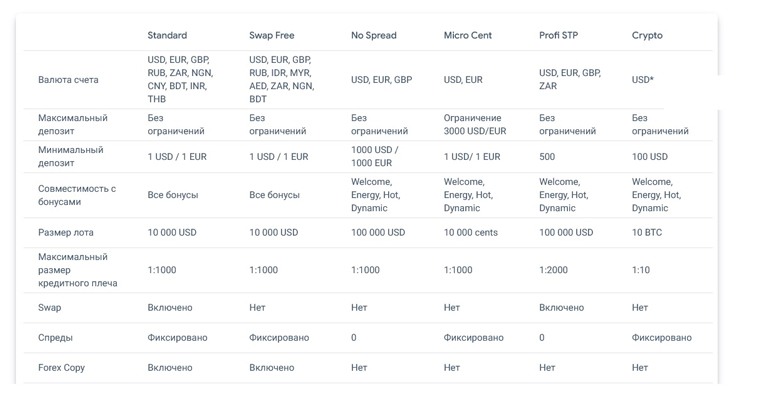Screen dimensions: 770x408
Task: Click the "Размер лота" row label
Action: point(66,232)
